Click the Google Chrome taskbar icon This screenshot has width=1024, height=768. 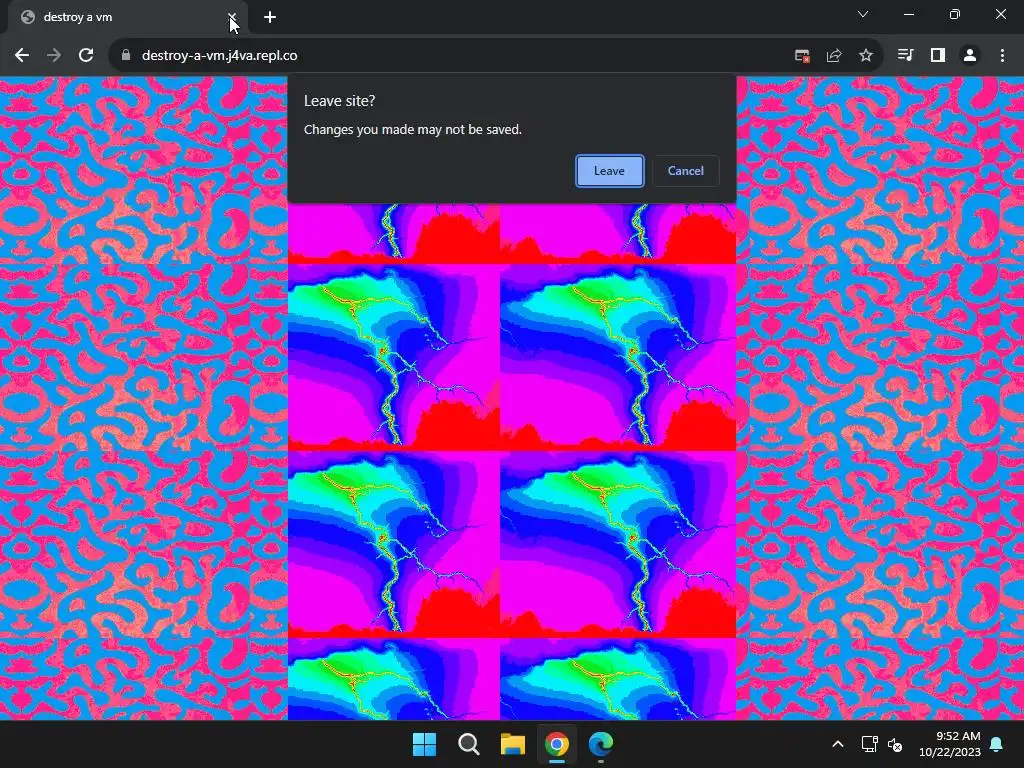coord(557,744)
